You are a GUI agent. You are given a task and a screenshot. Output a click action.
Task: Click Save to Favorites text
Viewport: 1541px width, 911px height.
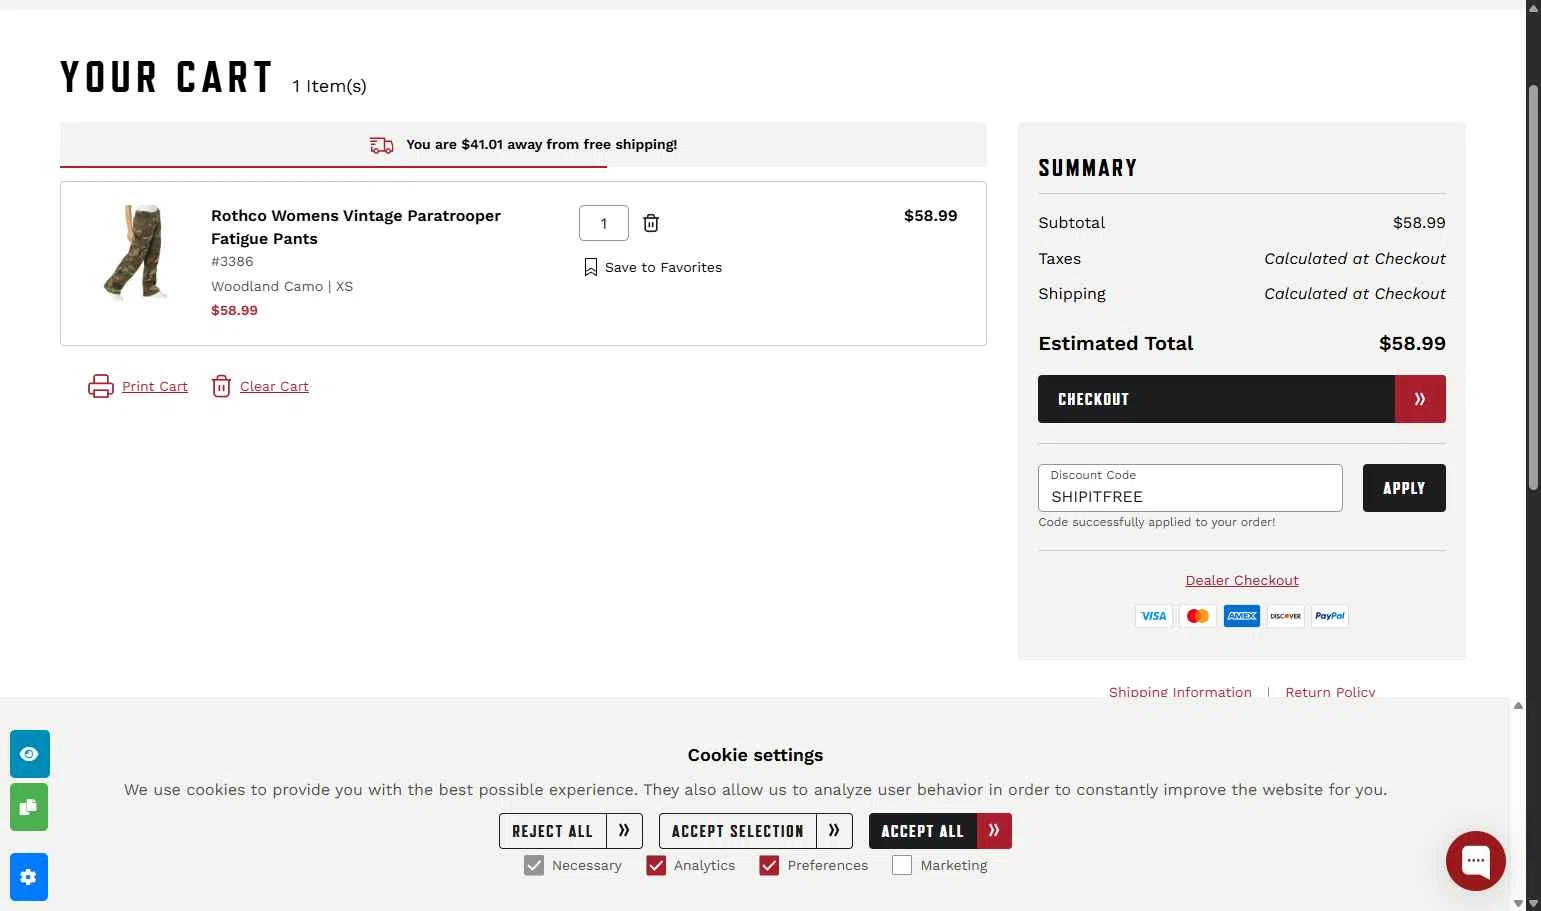click(x=663, y=267)
